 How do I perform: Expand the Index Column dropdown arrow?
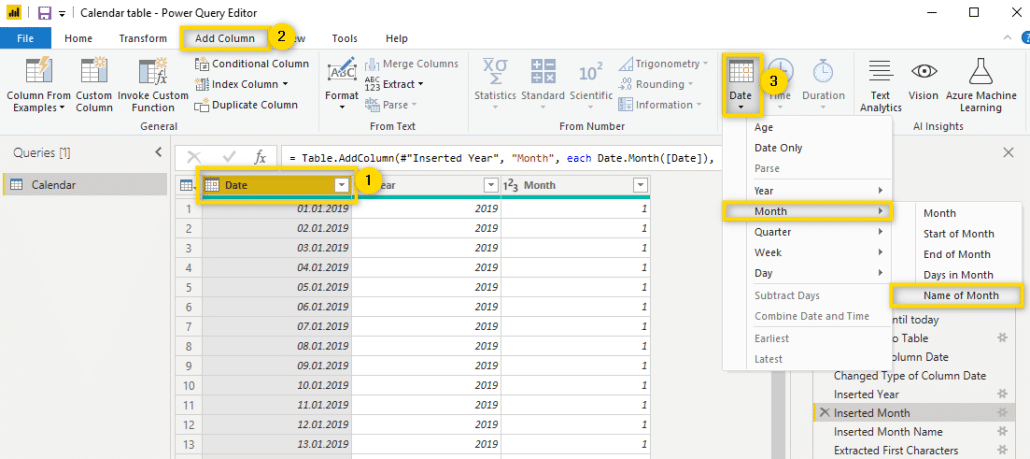286,85
